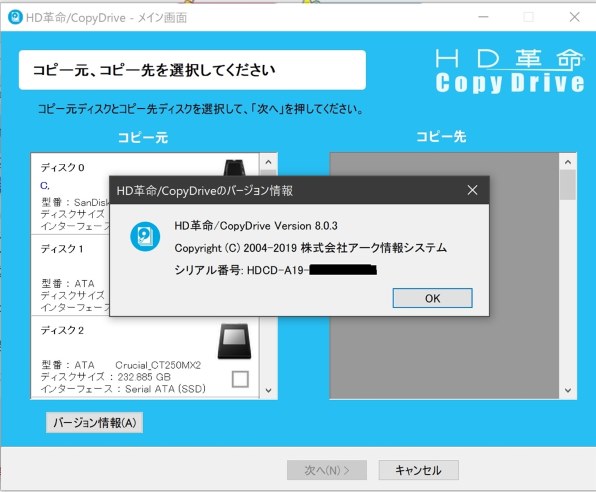Click the コピー先 heading

point(441,136)
